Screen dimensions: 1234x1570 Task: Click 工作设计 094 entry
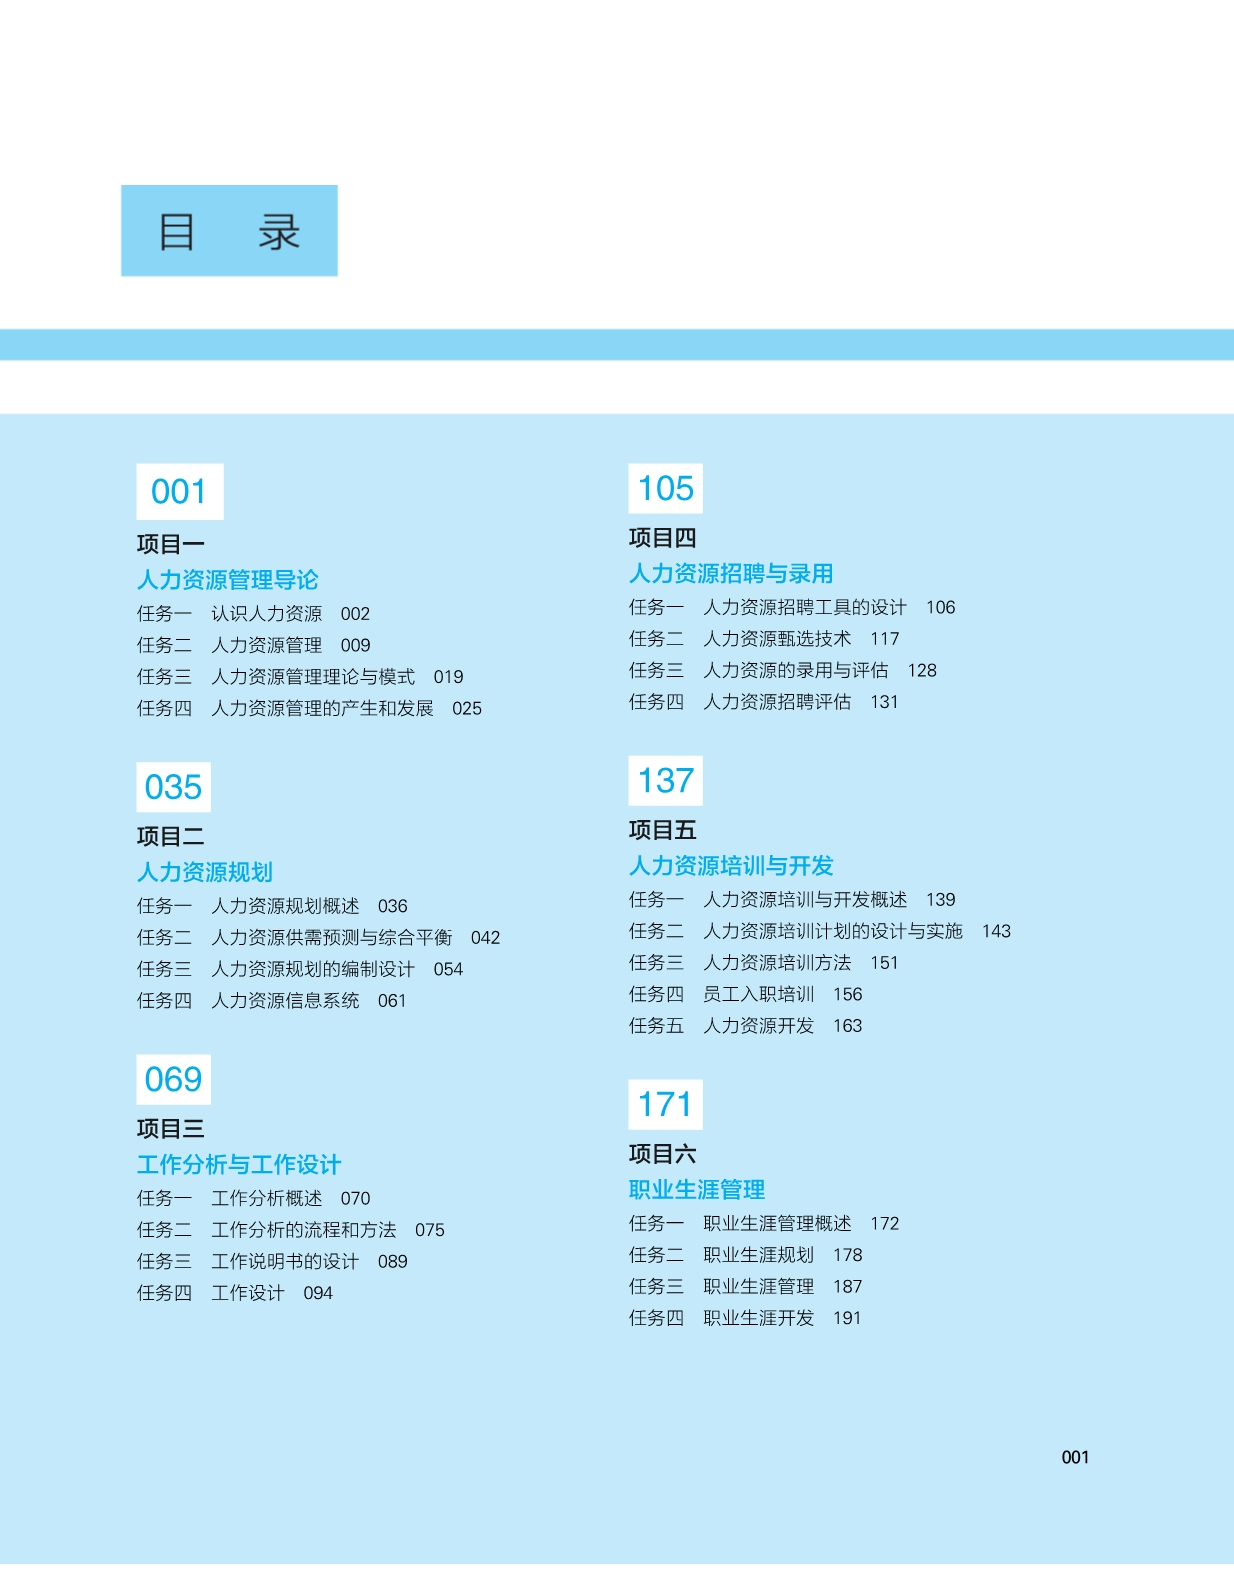click(x=235, y=1293)
